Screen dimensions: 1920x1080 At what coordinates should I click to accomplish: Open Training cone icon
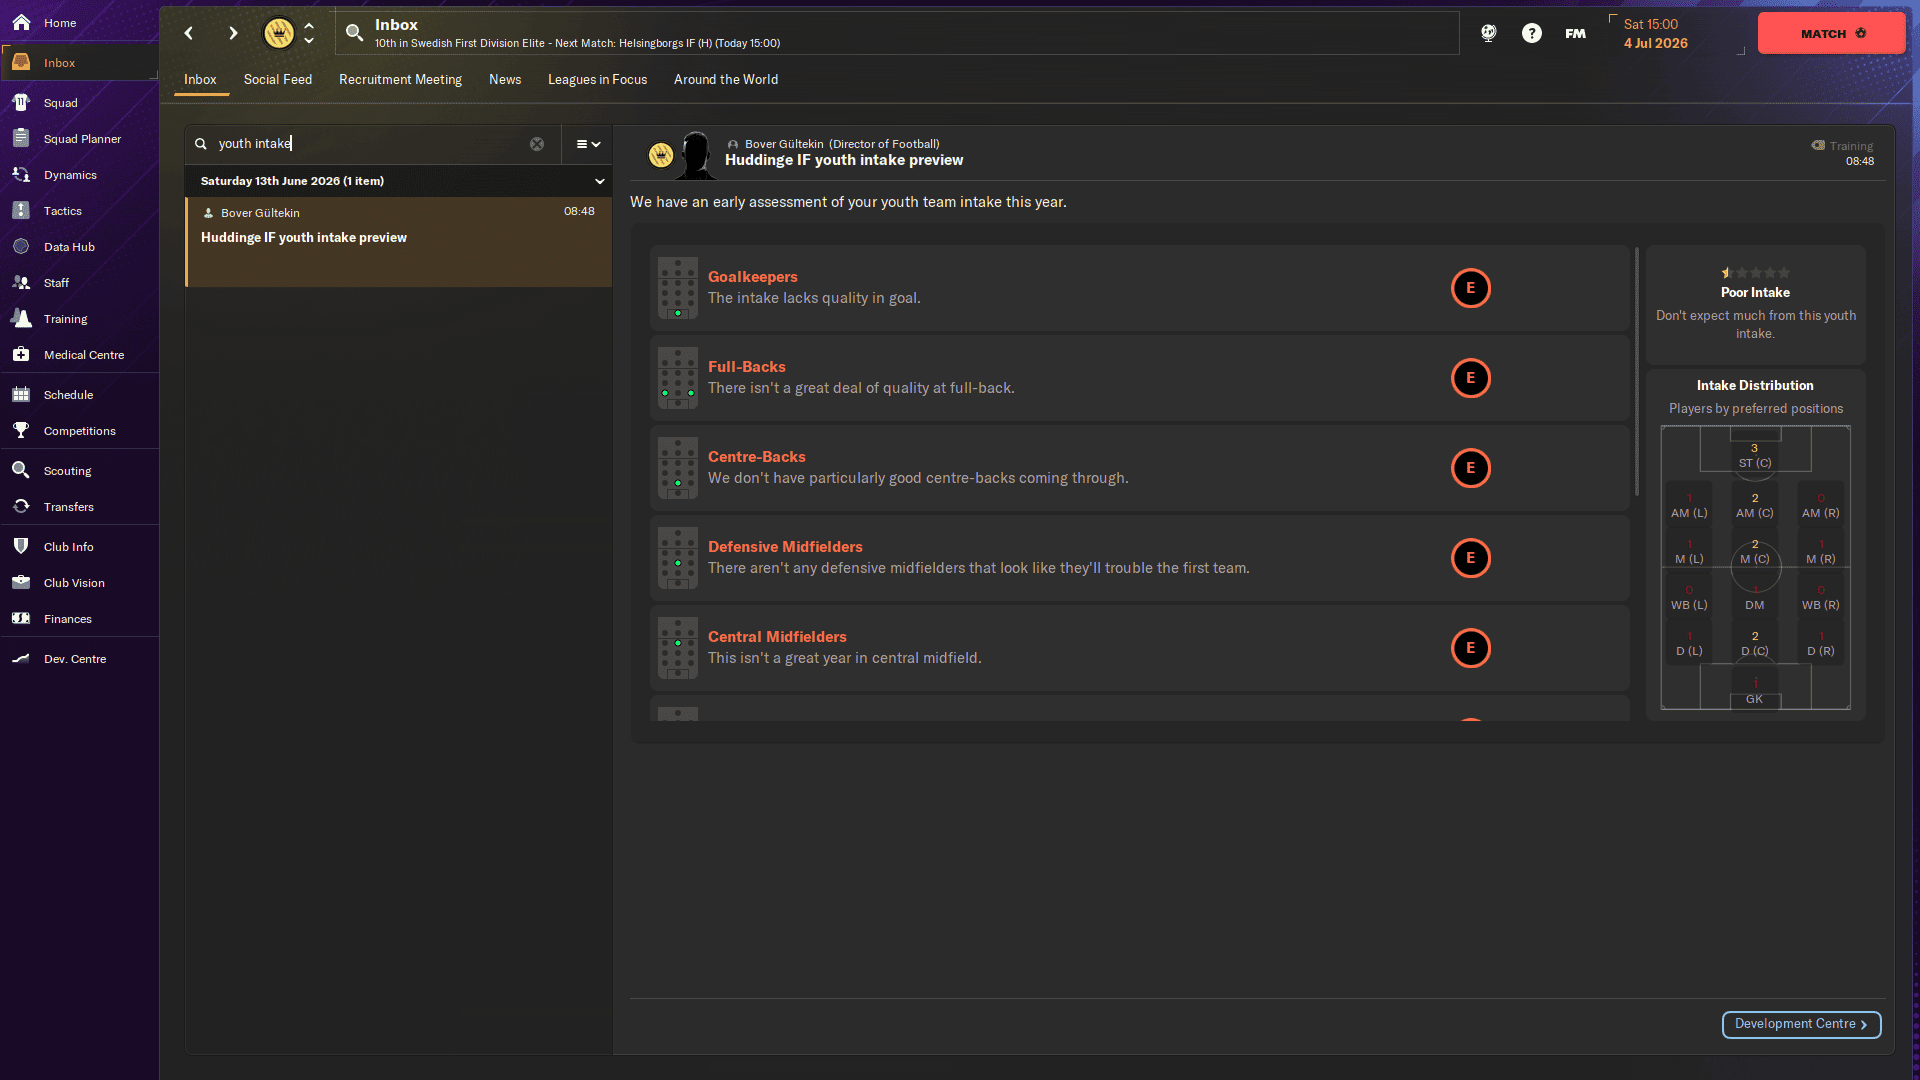tap(21, 318)
